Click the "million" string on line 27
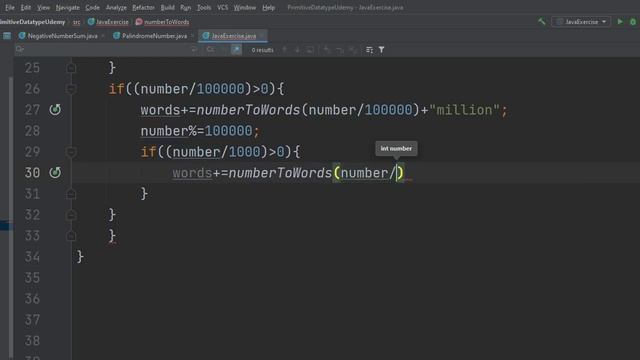 (464, 110)
